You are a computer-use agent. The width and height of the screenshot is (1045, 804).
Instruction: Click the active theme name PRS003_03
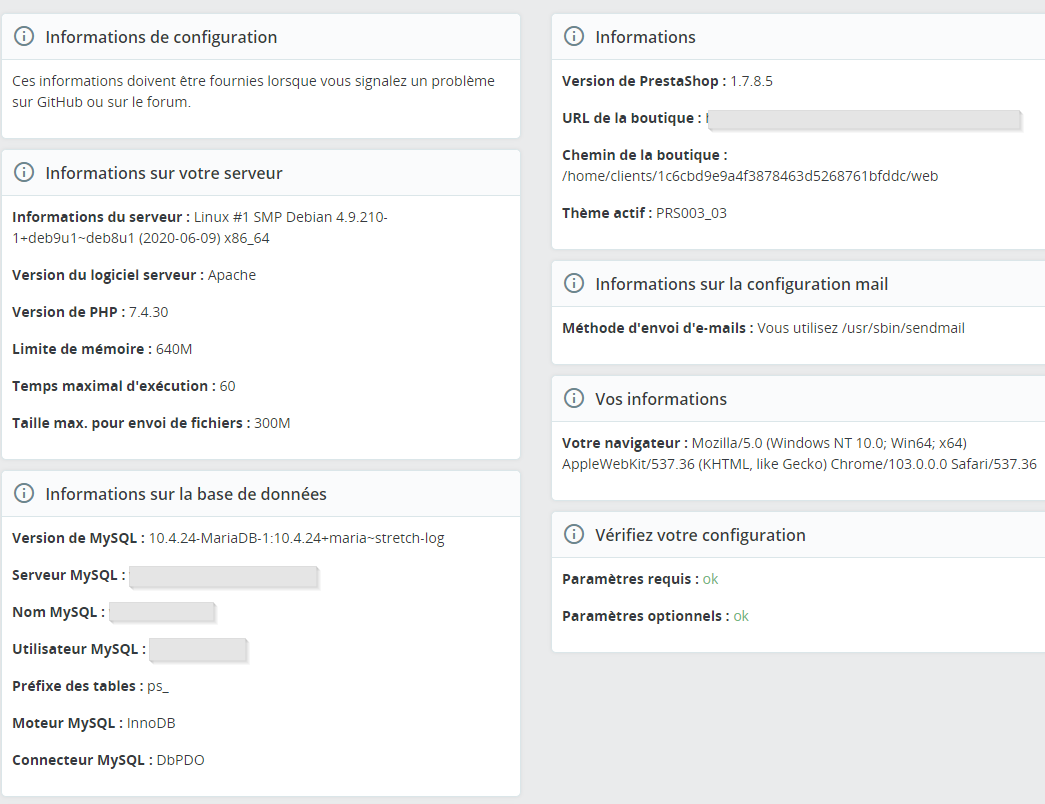(692, 213)
